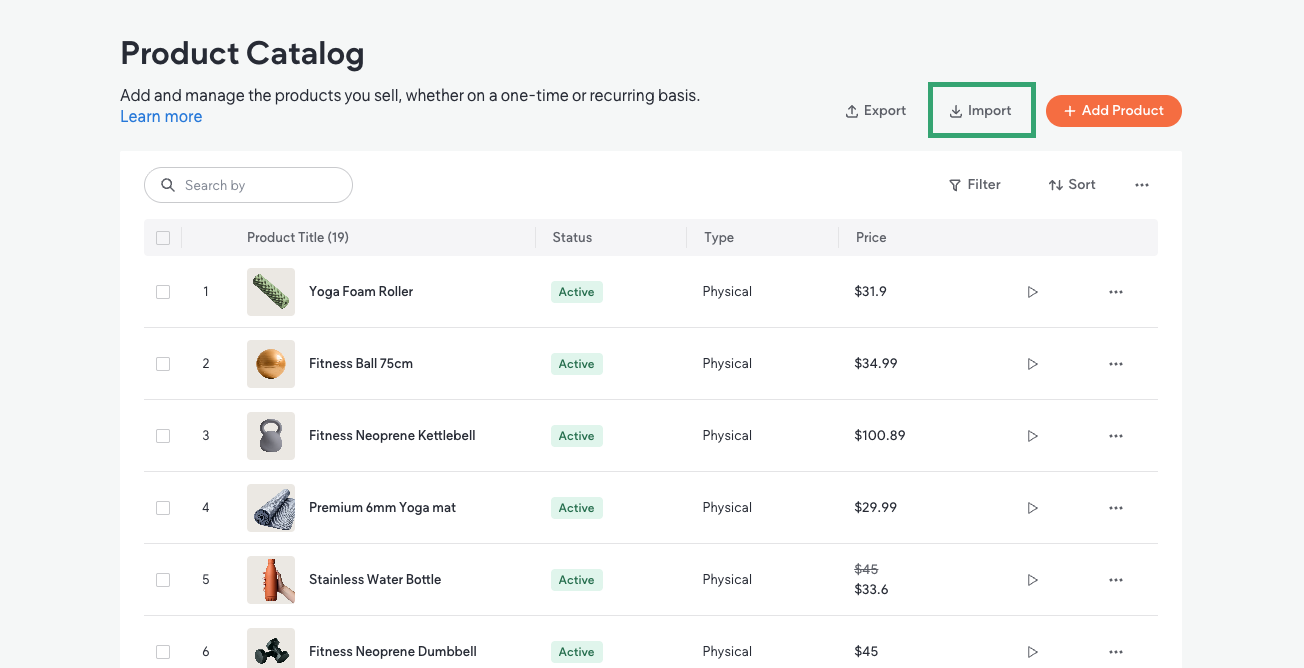The image size is (1304, 668).
Task: Click the Export icon
Action: 852,110
